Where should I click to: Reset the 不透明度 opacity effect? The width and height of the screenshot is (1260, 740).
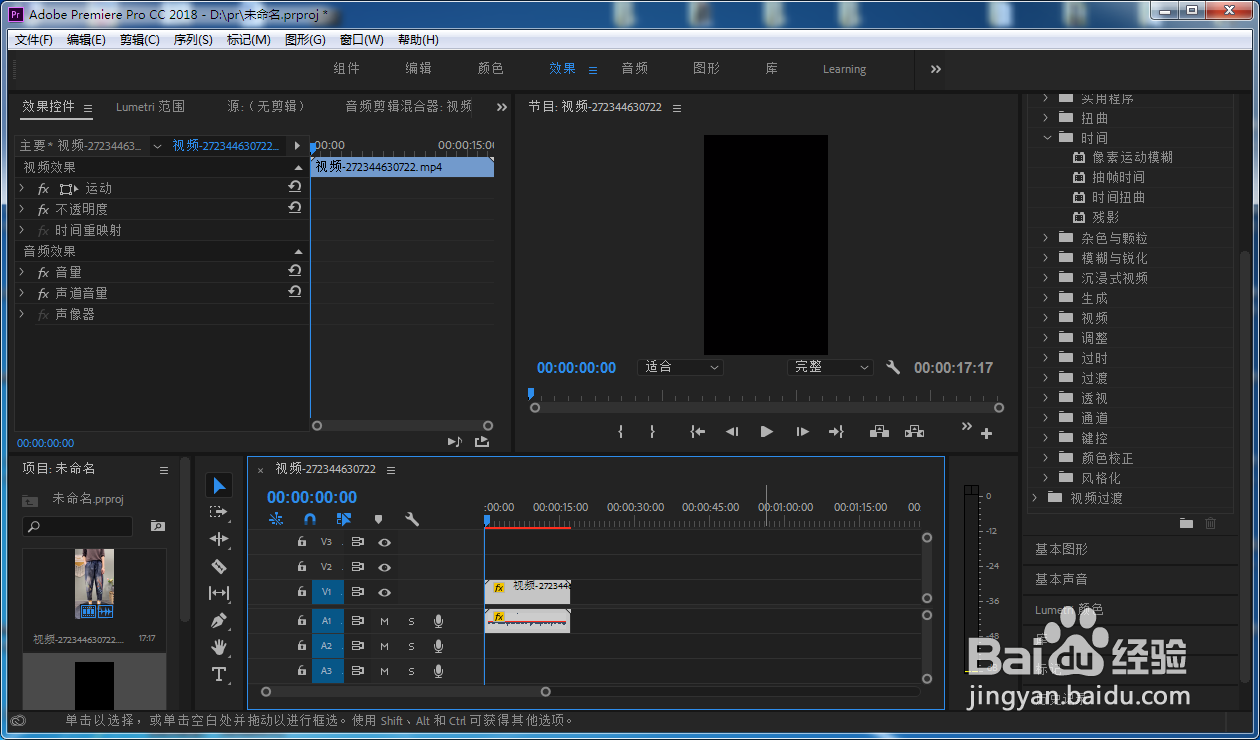(295, 208)
